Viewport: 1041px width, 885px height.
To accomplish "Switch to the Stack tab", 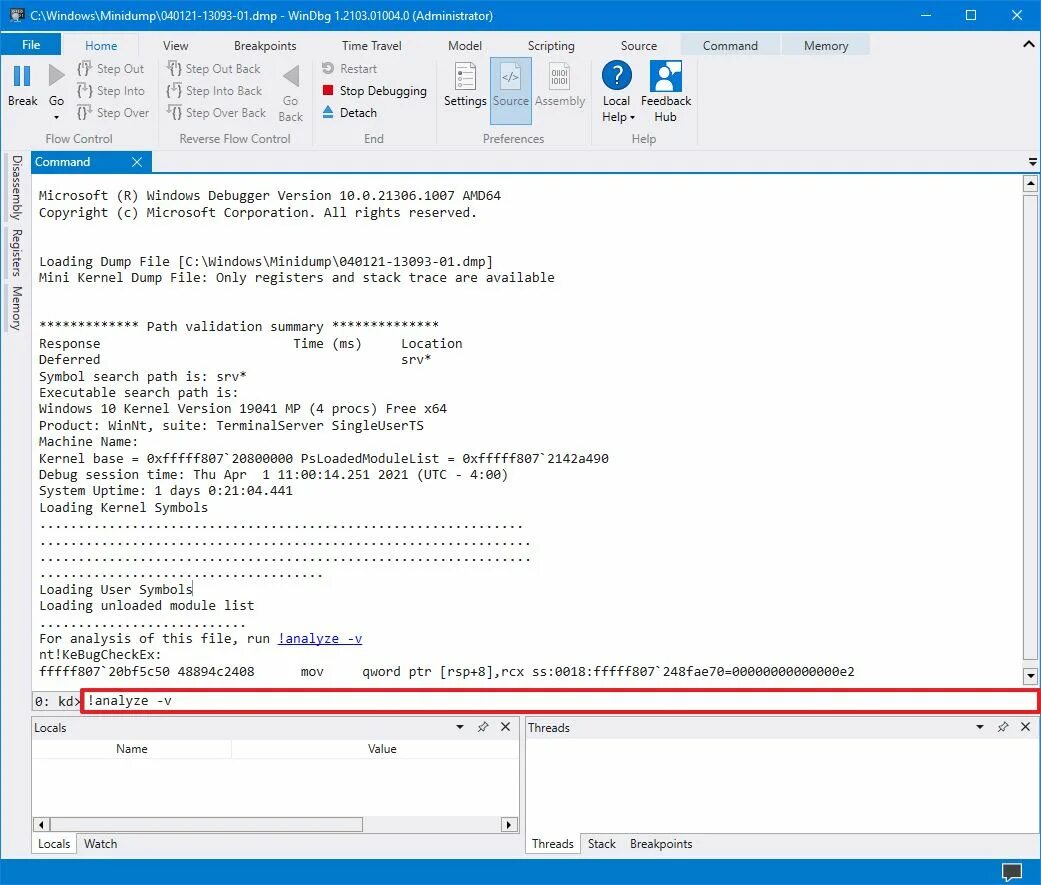I will coord(601,844).
